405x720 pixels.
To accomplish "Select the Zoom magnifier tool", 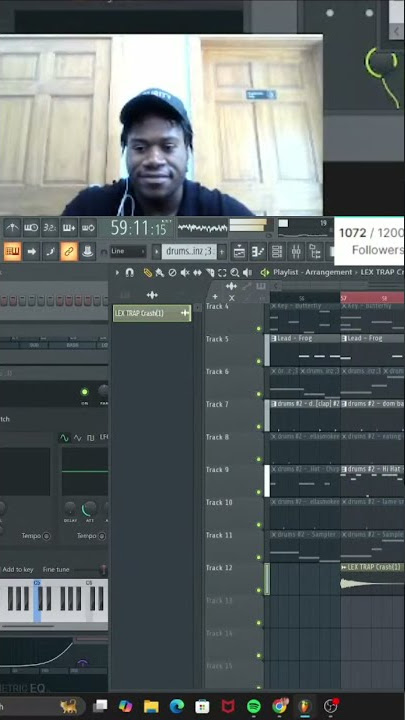I will click(235, 273).
